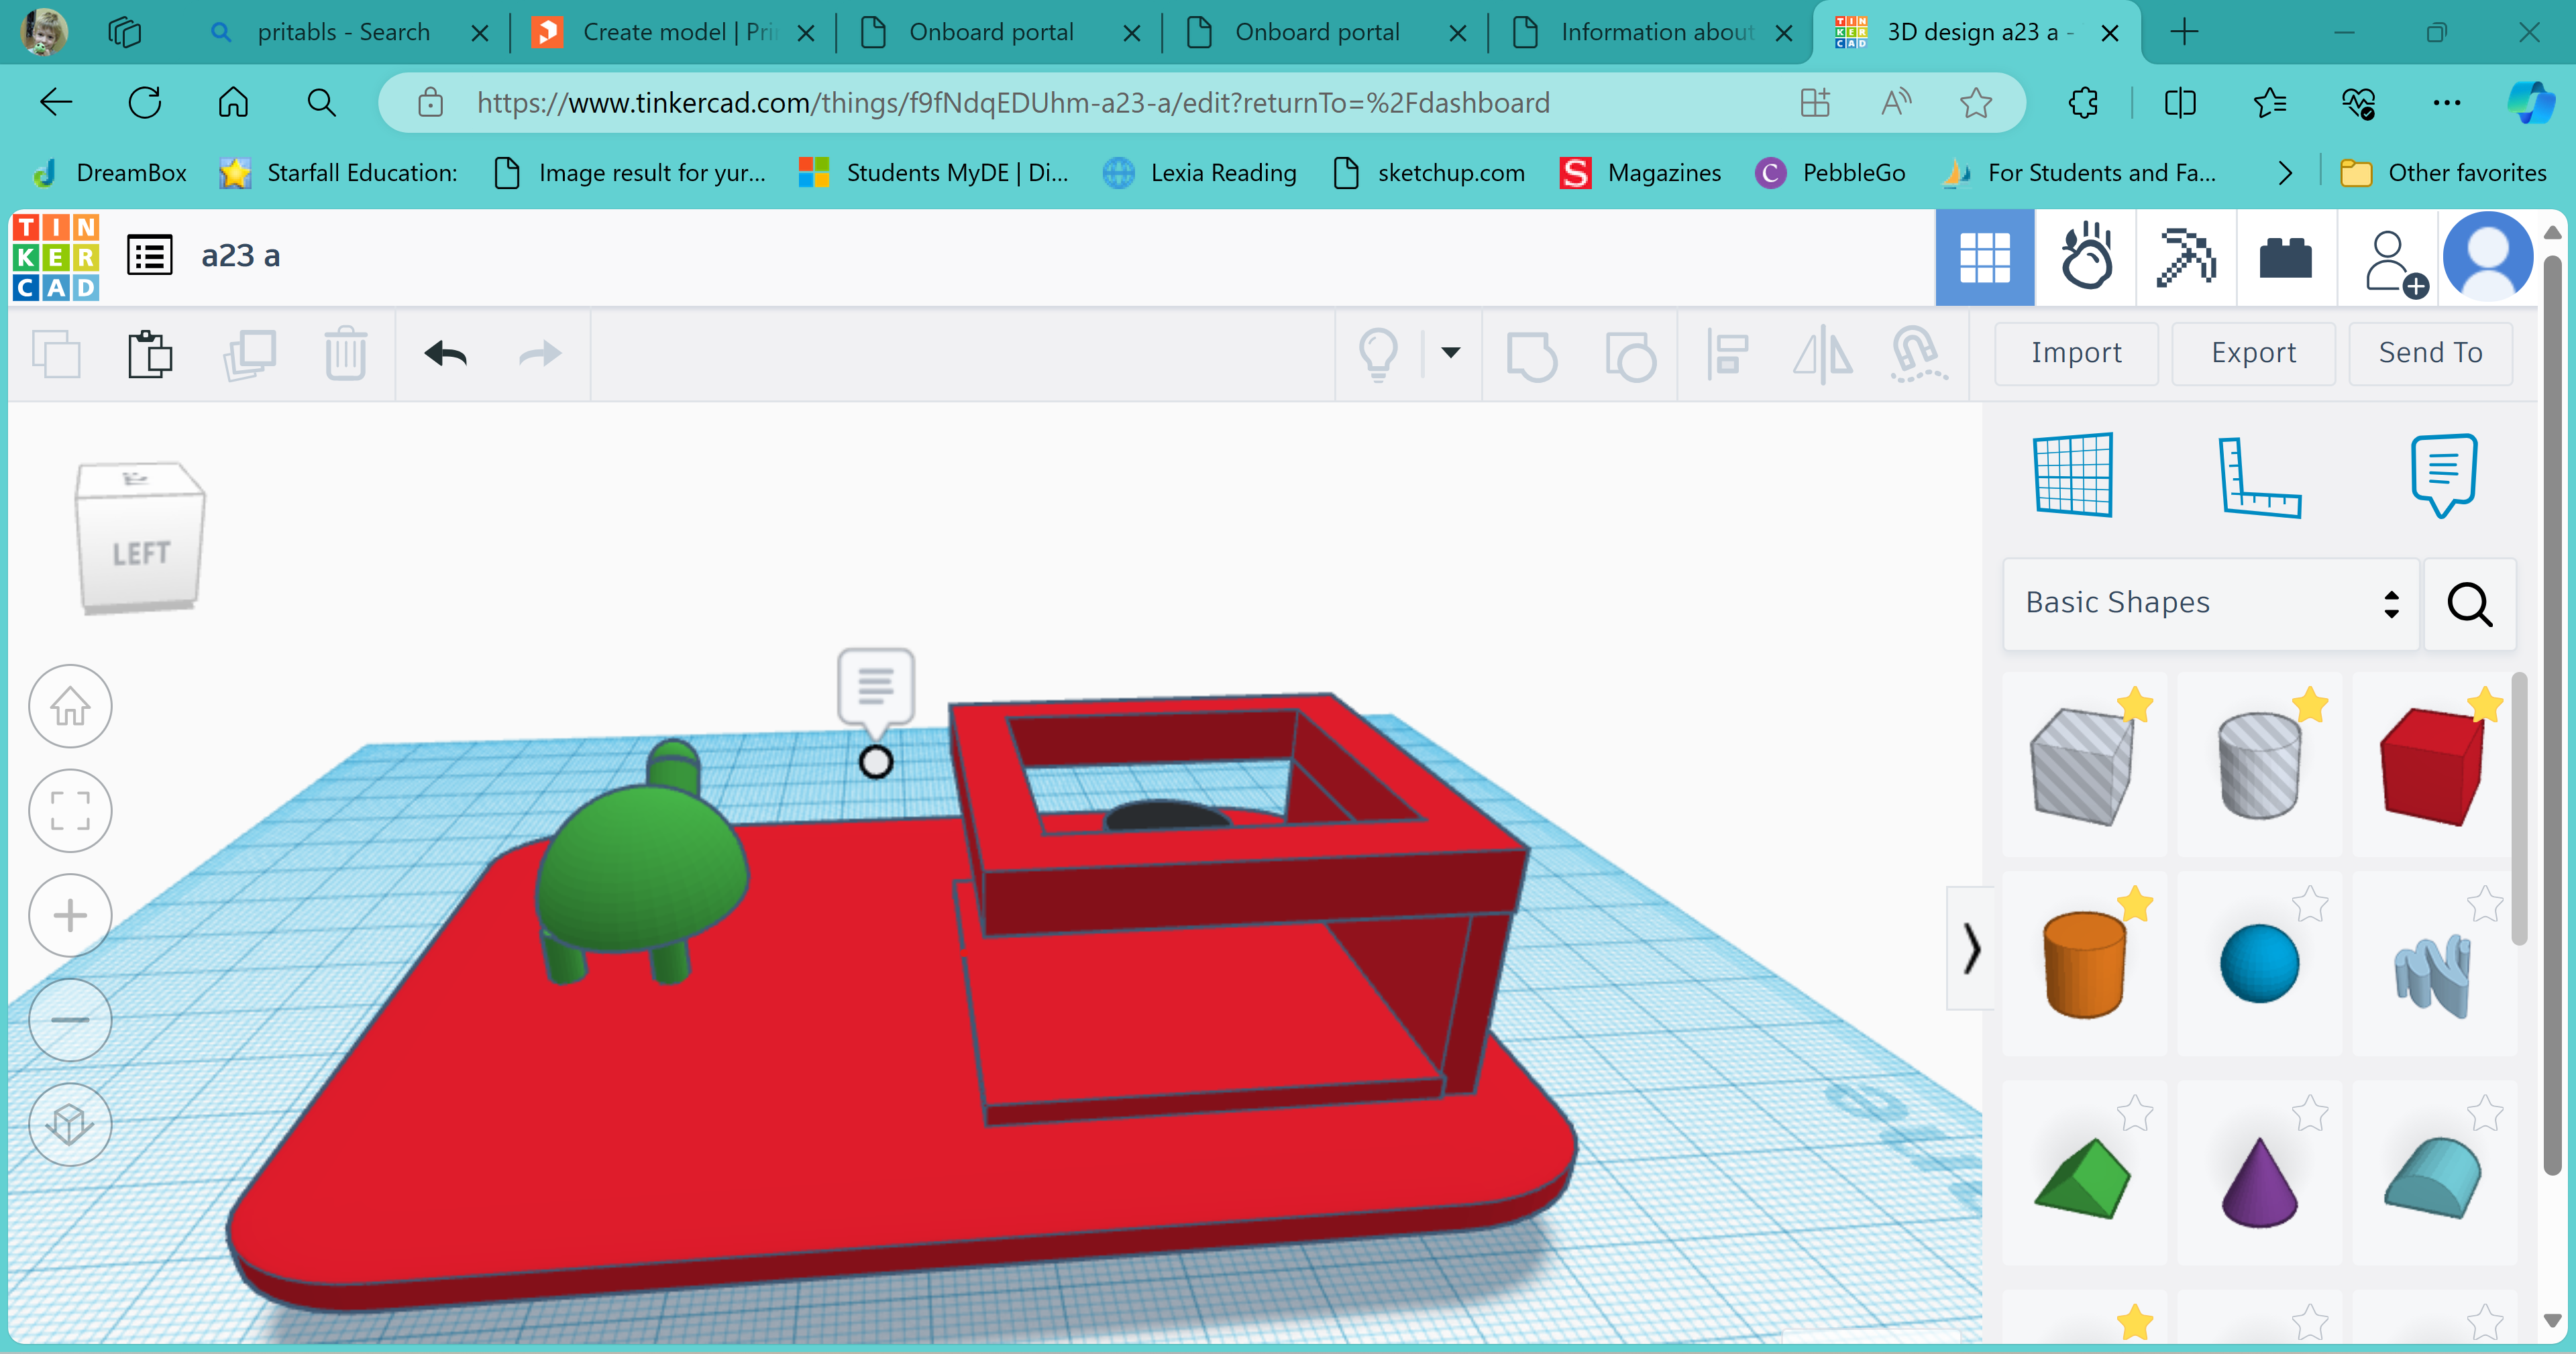Click the Tinkercad logo
Screen dimensions: 2576x1354
tap(56, 258)
